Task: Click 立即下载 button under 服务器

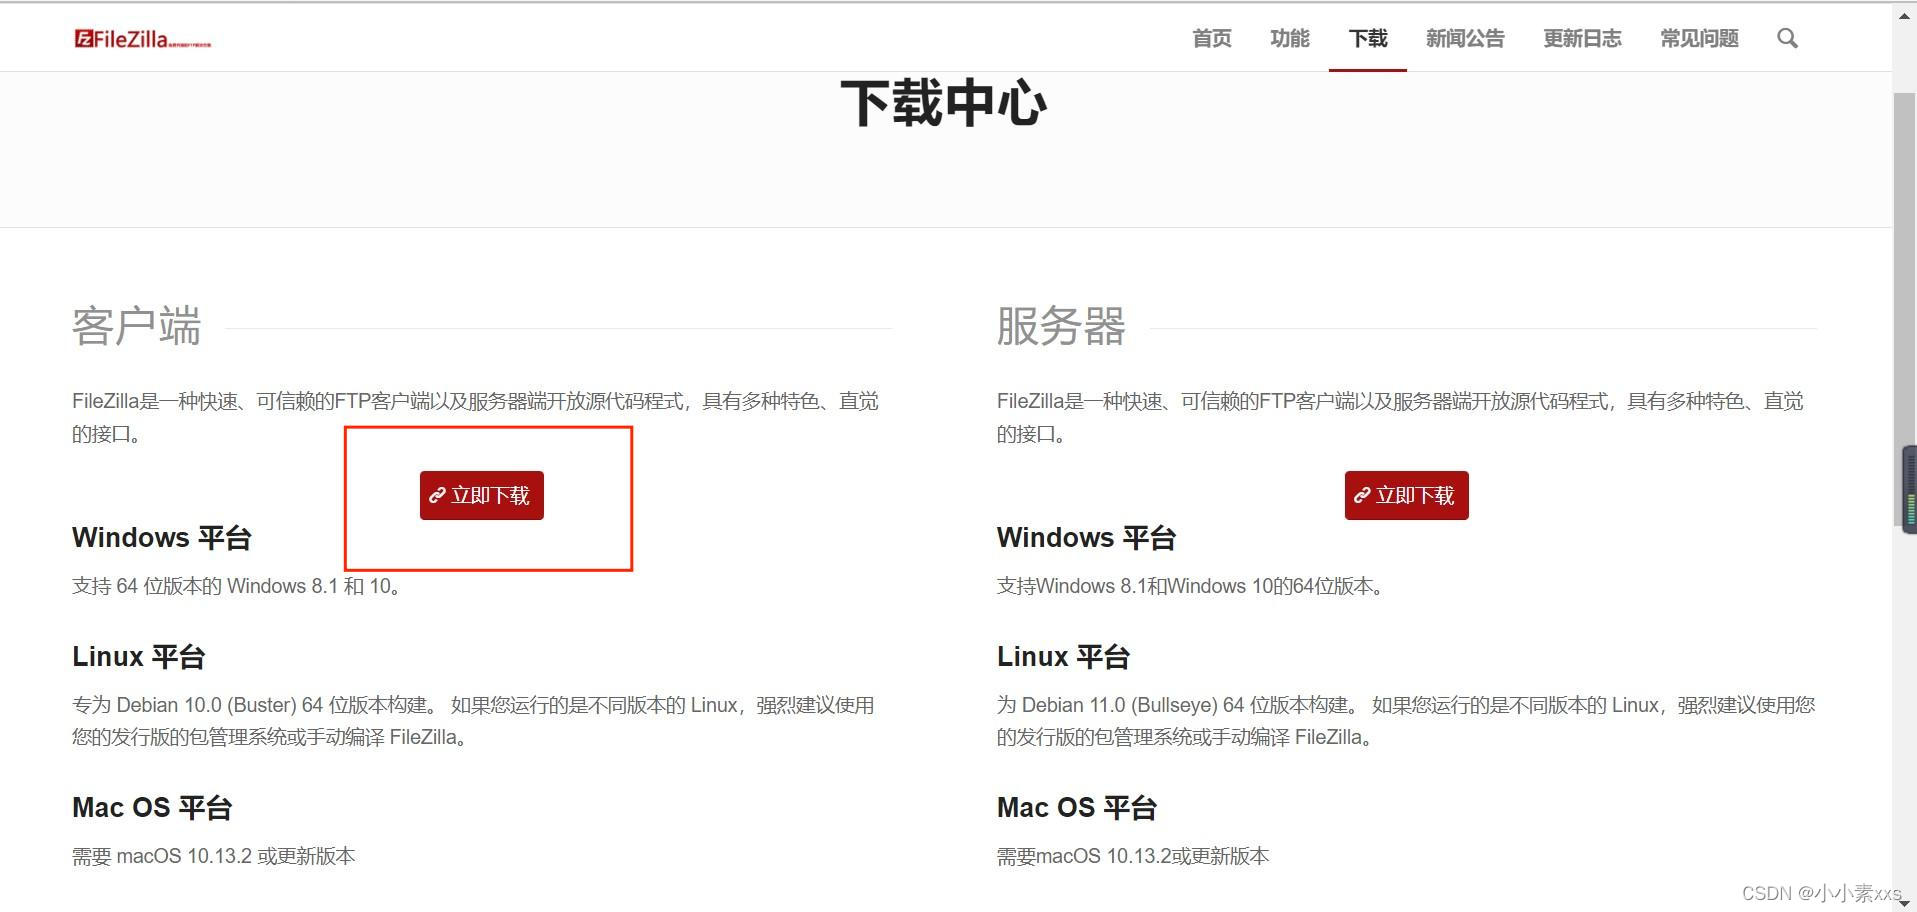Action: click(x=1407, y=495)
